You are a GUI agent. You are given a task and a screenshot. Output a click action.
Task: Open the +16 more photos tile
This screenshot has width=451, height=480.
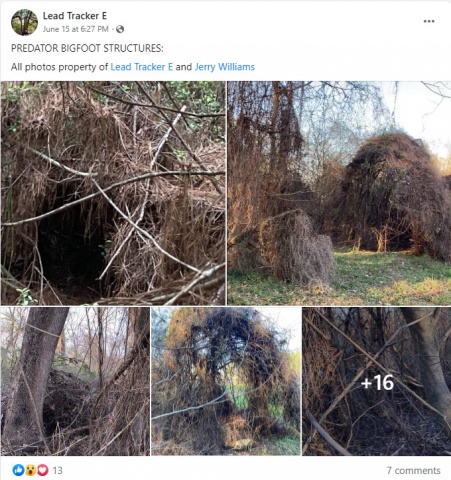tap(377, 381)
